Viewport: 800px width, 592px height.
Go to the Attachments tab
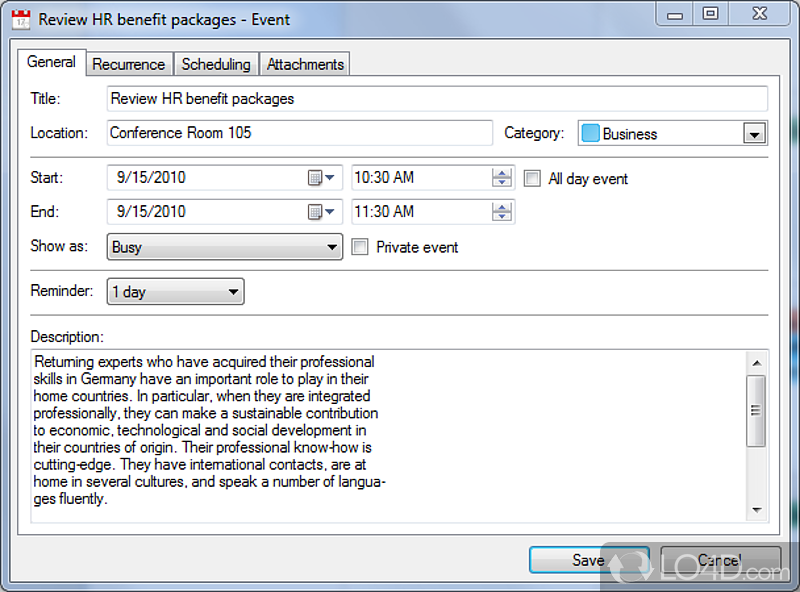point(305,64)
